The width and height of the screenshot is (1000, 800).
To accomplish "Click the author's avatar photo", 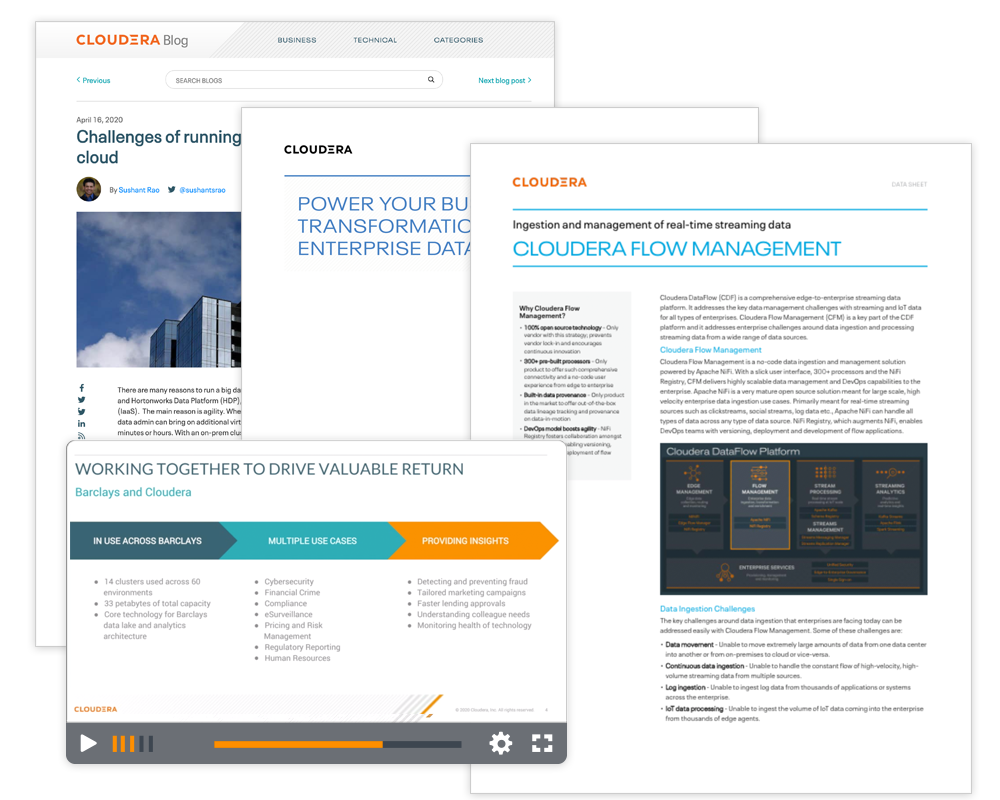I will point(89,189).
